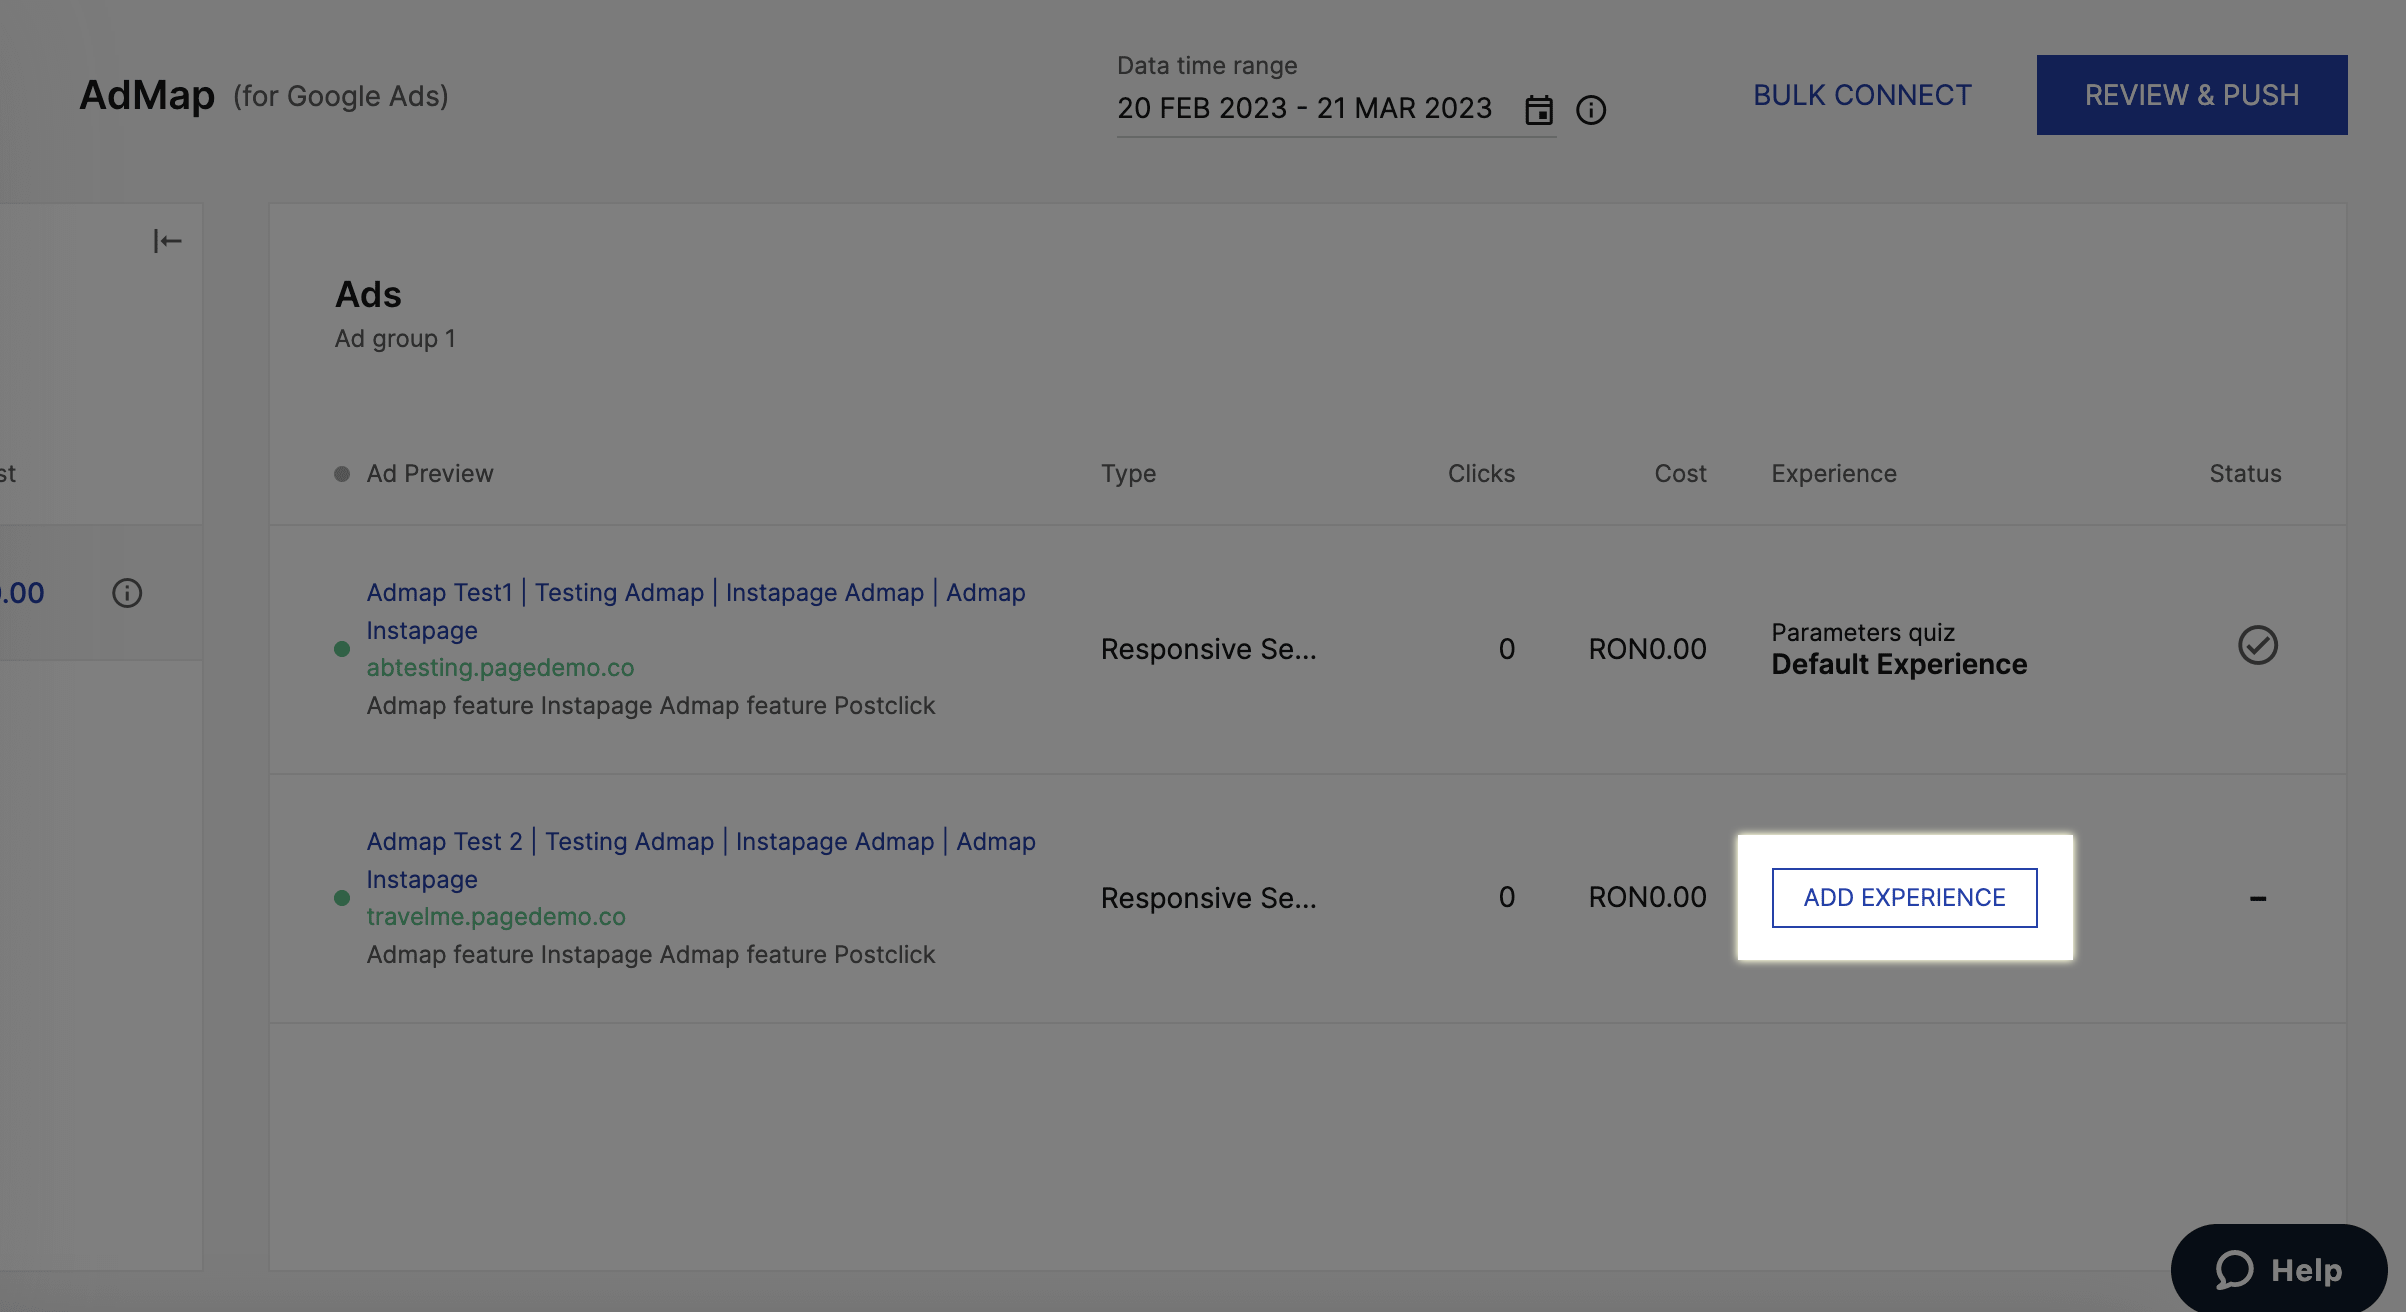The height and width of the screenshot is (1312, 2406).
Task: Open the date range 20 FEB 2023 field
Action: point(1304,108)
